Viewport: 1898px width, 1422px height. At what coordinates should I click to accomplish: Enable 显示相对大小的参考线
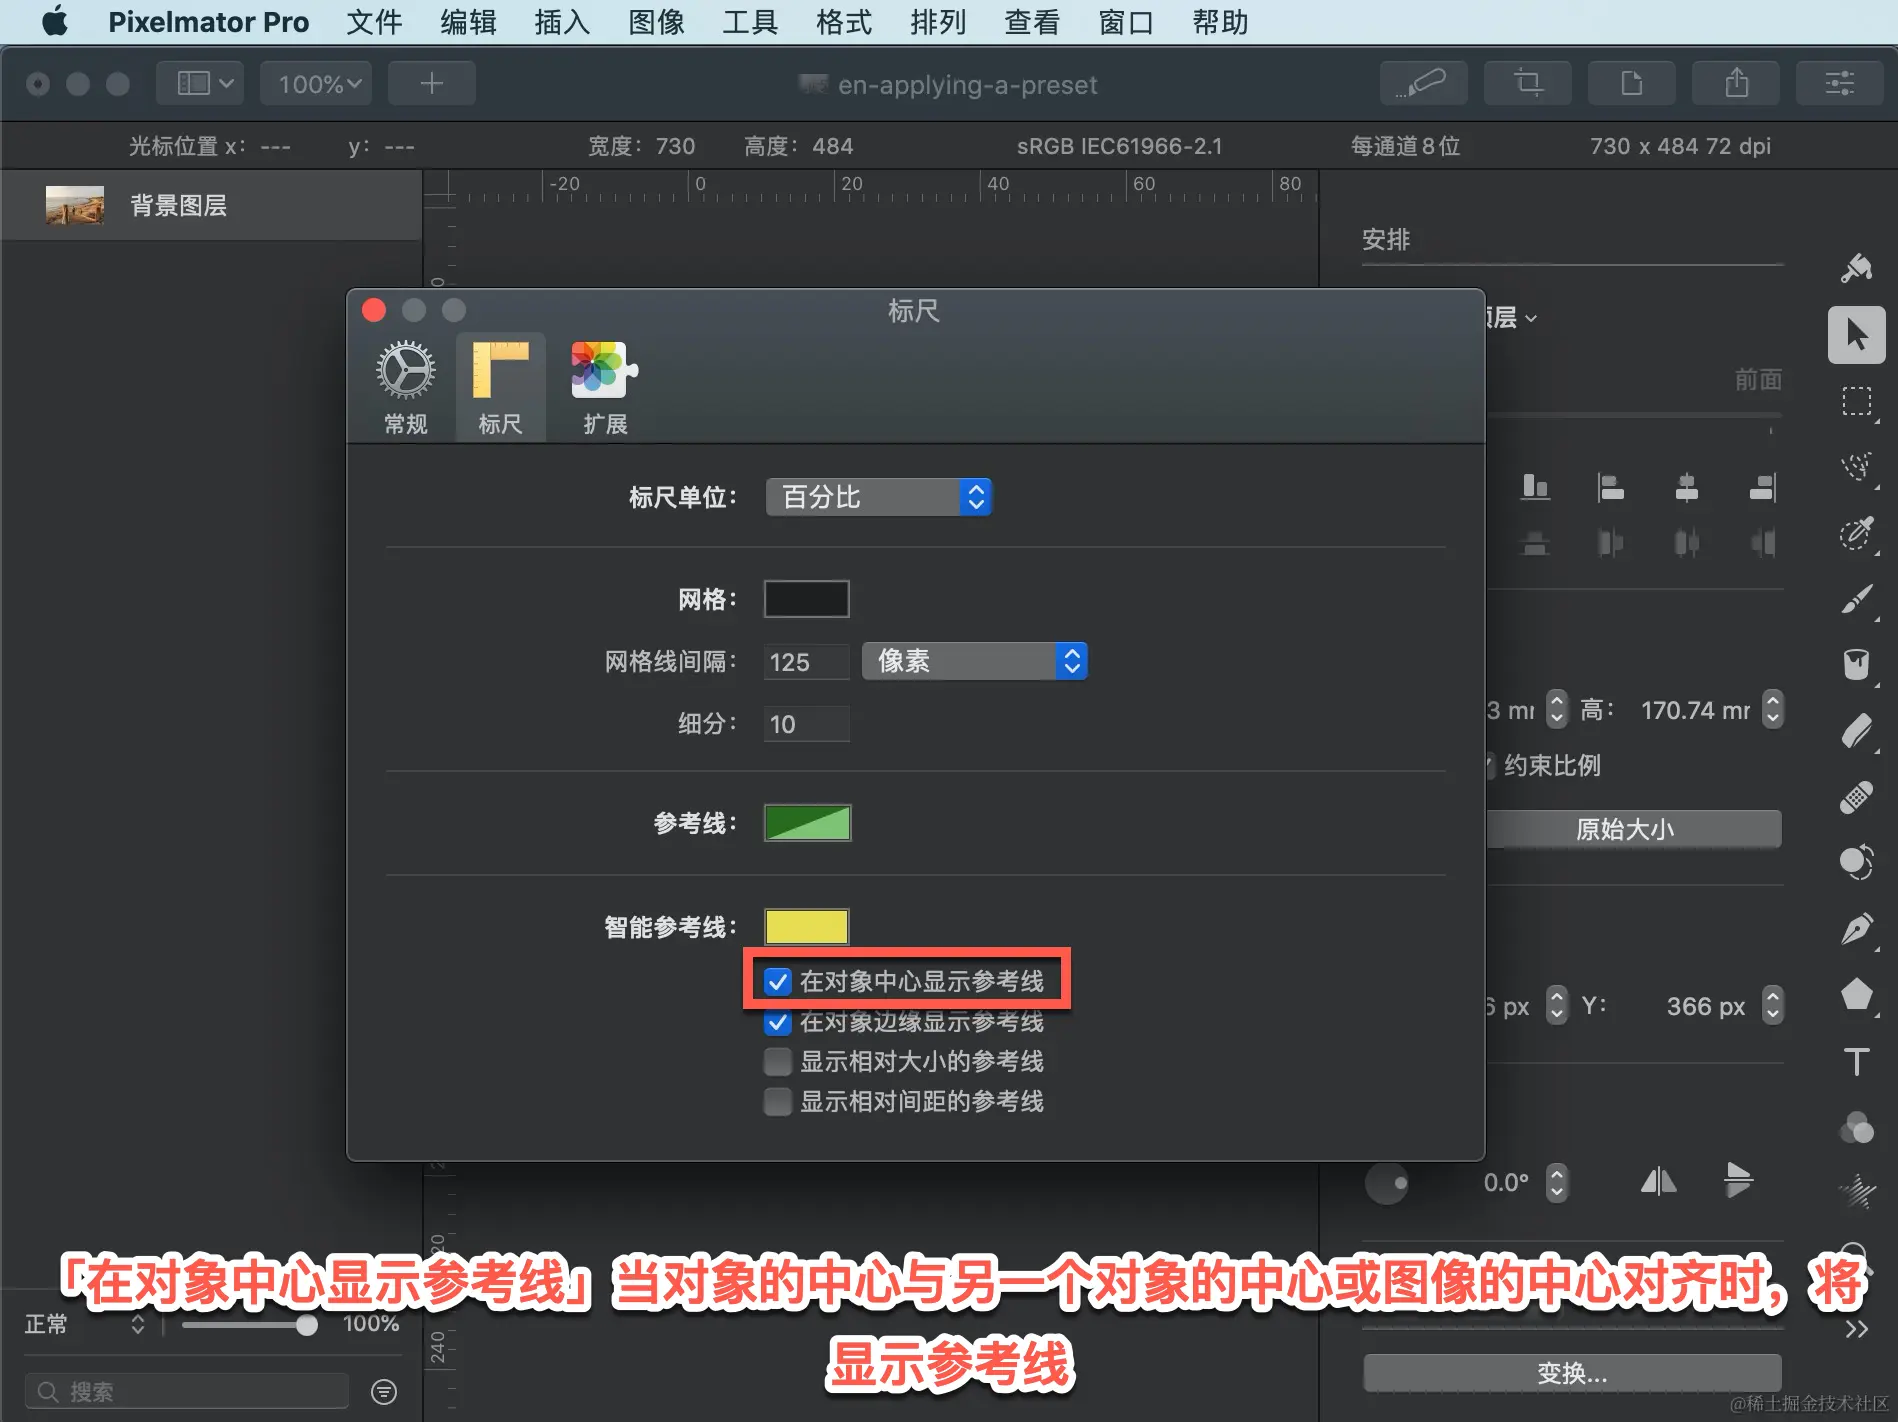pos(778,1061)
